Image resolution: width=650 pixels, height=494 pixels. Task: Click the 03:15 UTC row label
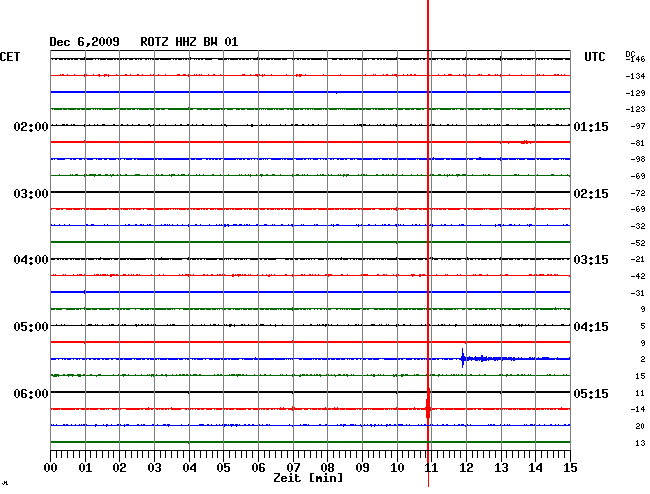click(x=591, y=260)
